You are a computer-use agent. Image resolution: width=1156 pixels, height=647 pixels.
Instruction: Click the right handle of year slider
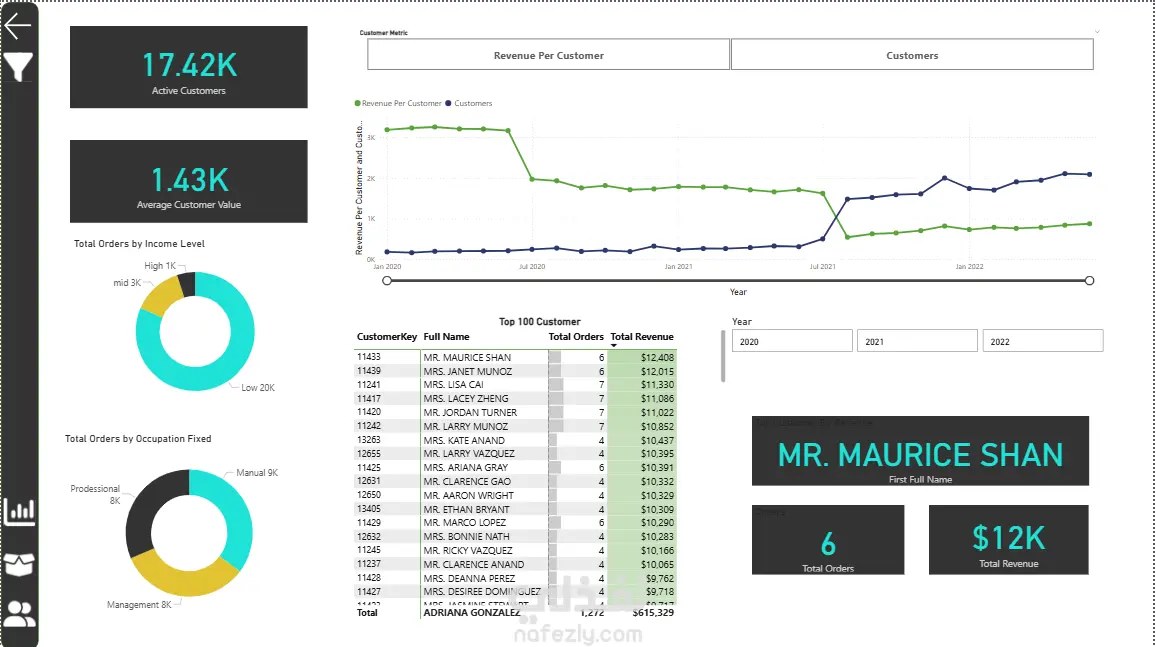1090,281
